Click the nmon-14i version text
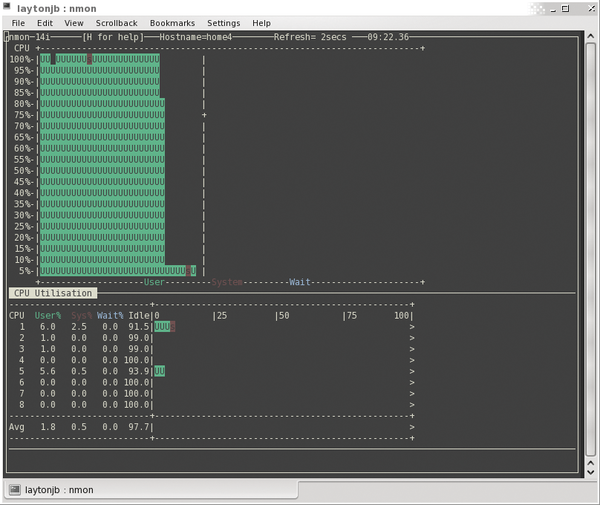The image size is (600, 505). [x=29, y=37]
